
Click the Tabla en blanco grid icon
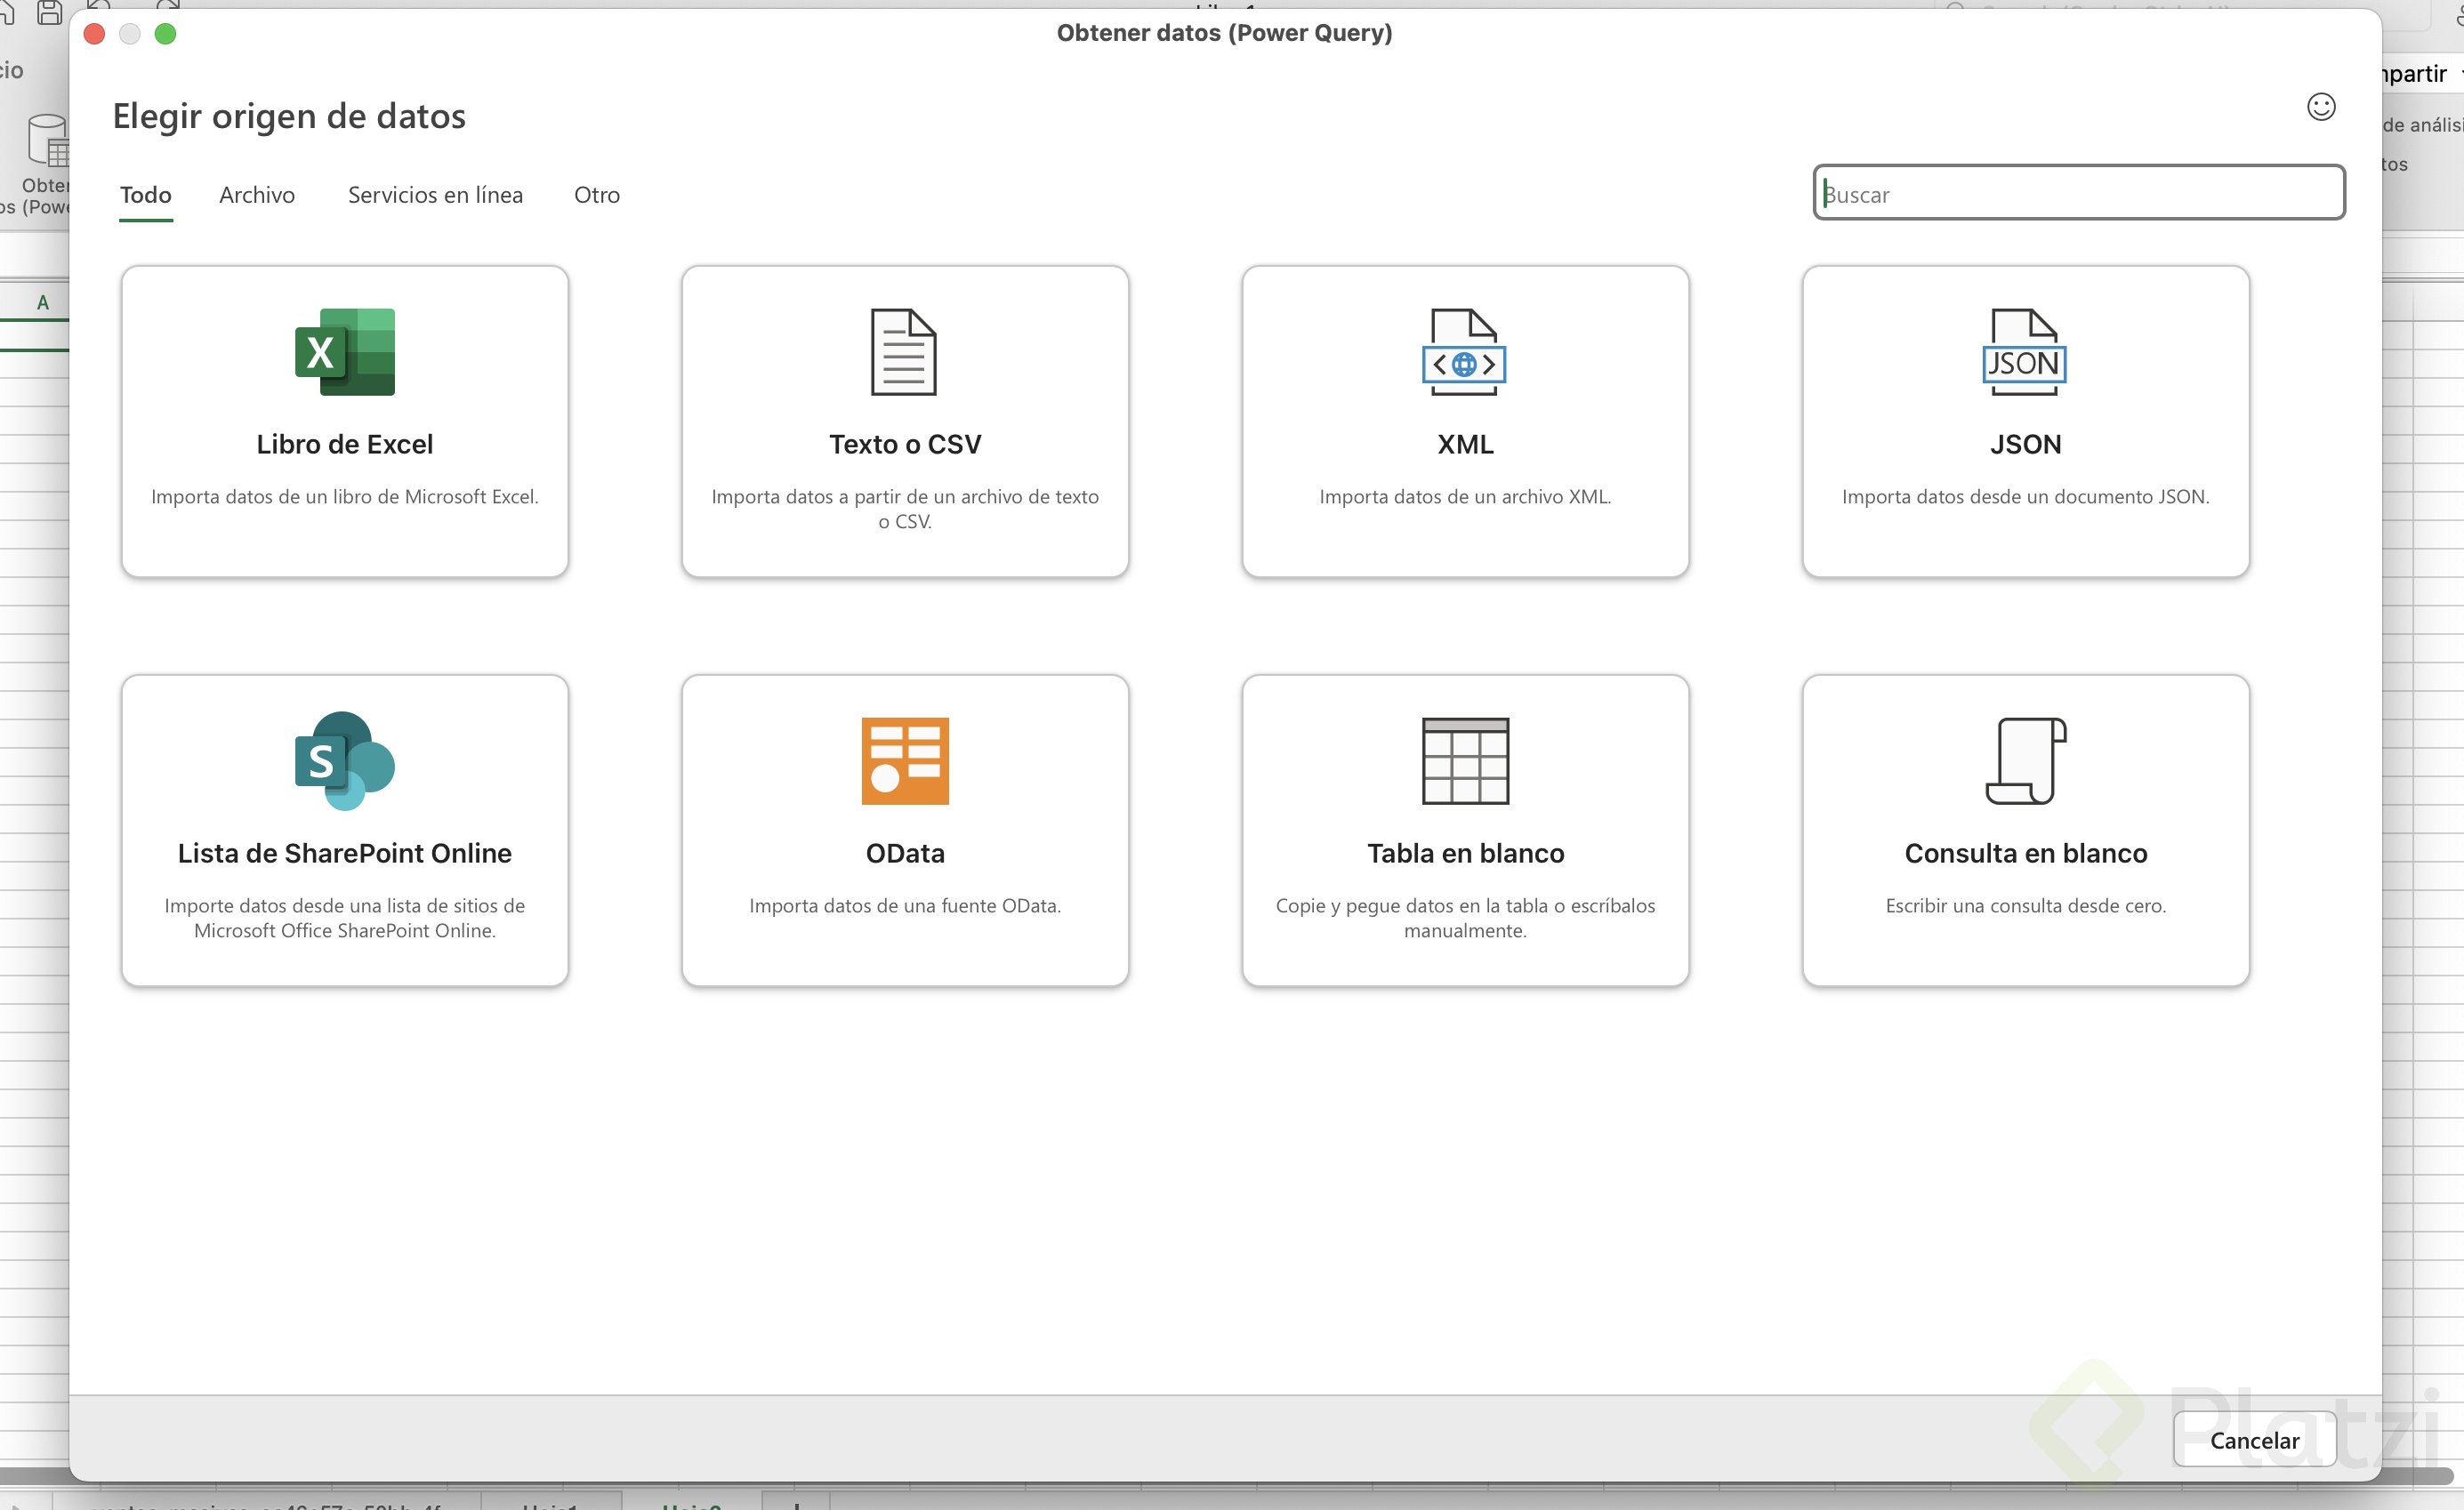1464,761
